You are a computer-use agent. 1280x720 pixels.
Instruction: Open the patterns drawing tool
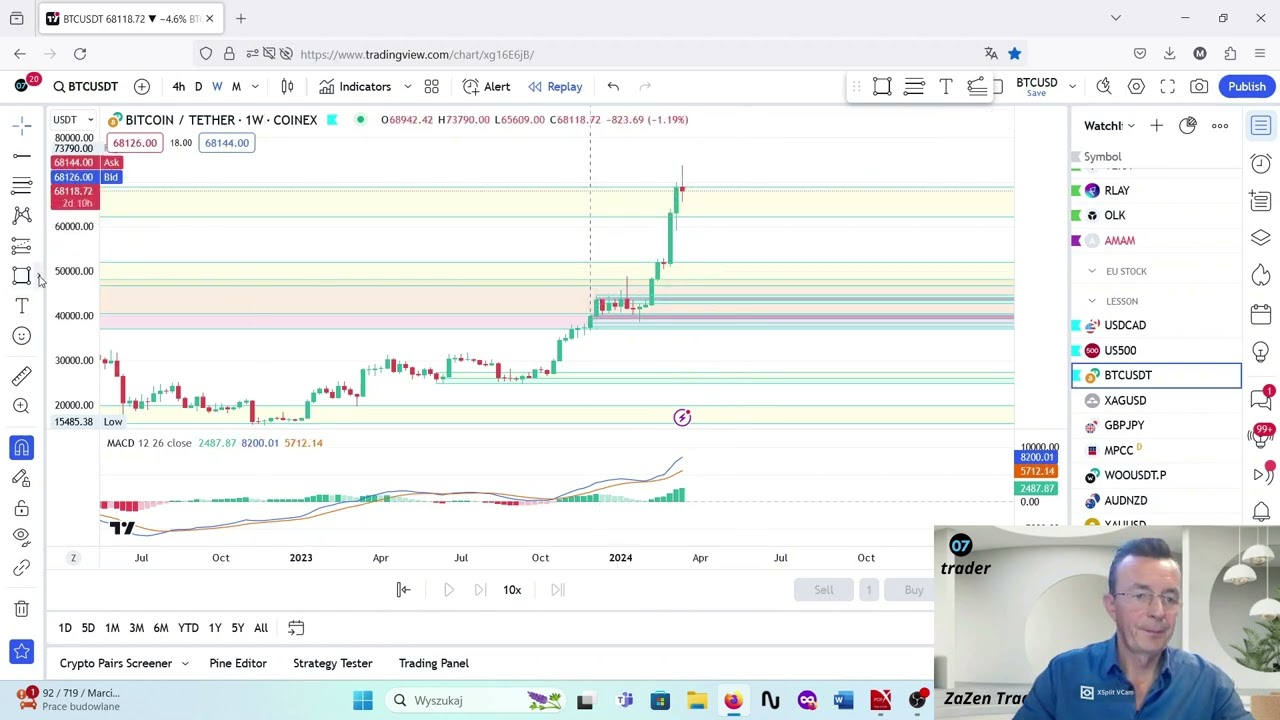(21, 215)
